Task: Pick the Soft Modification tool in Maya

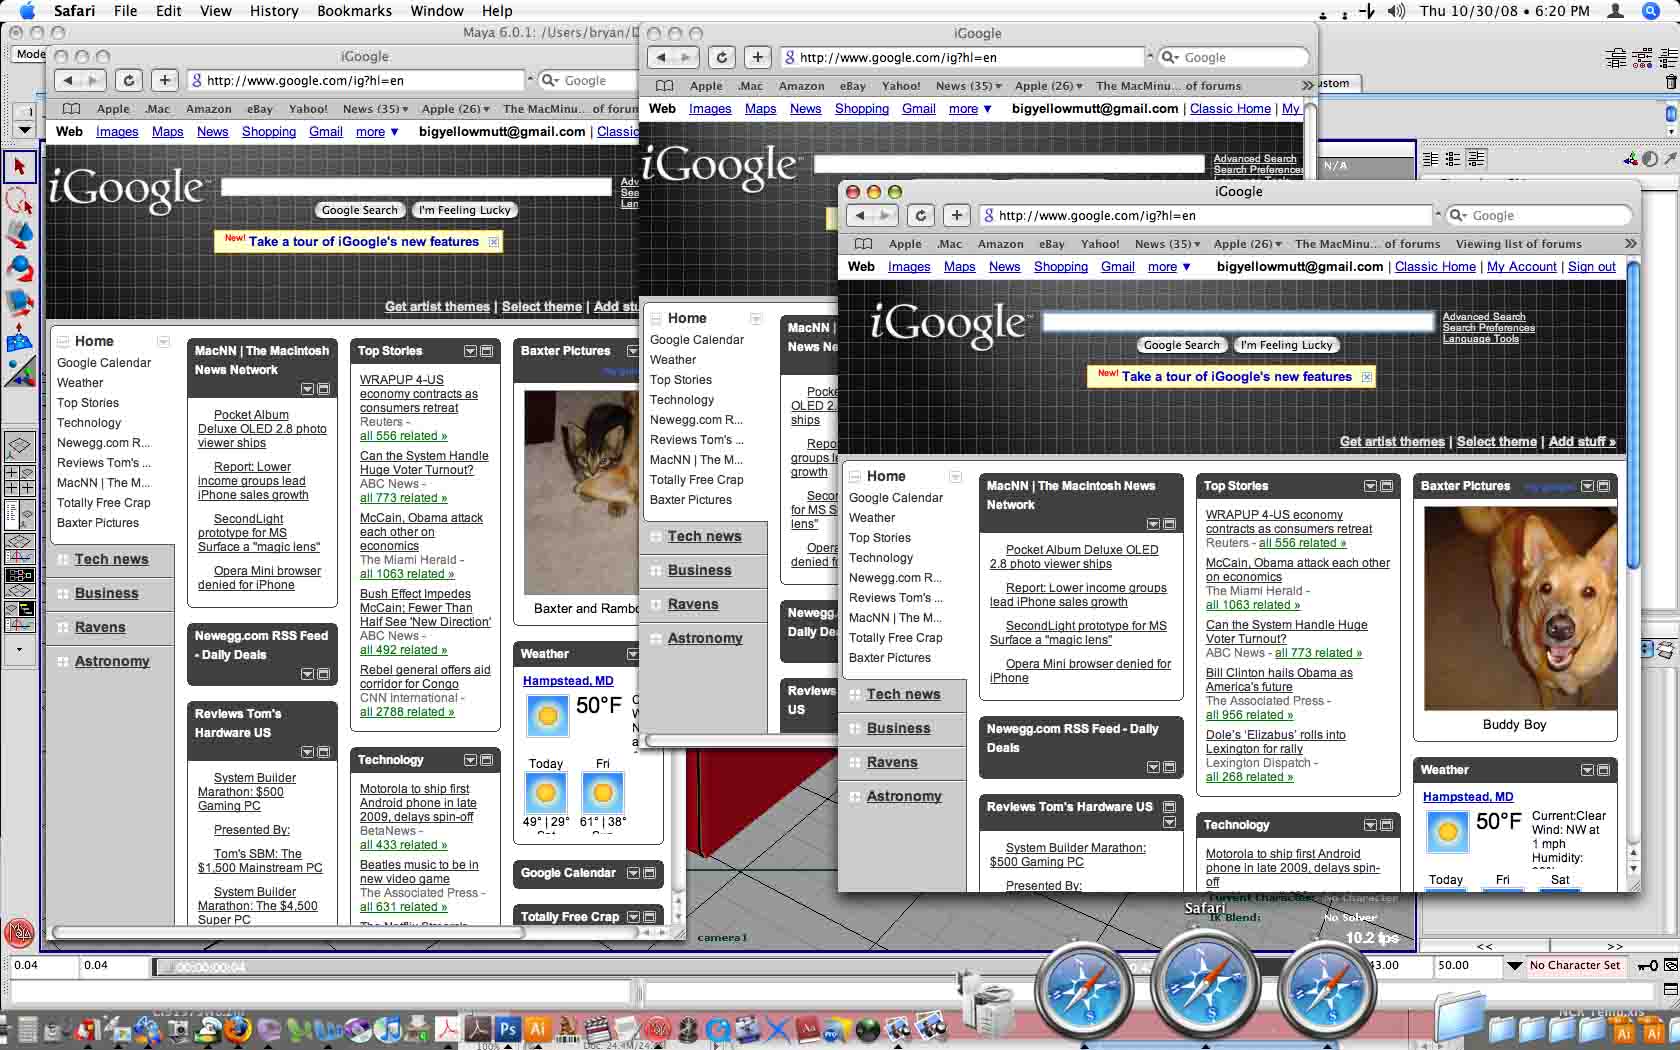Action: (19, 337)
